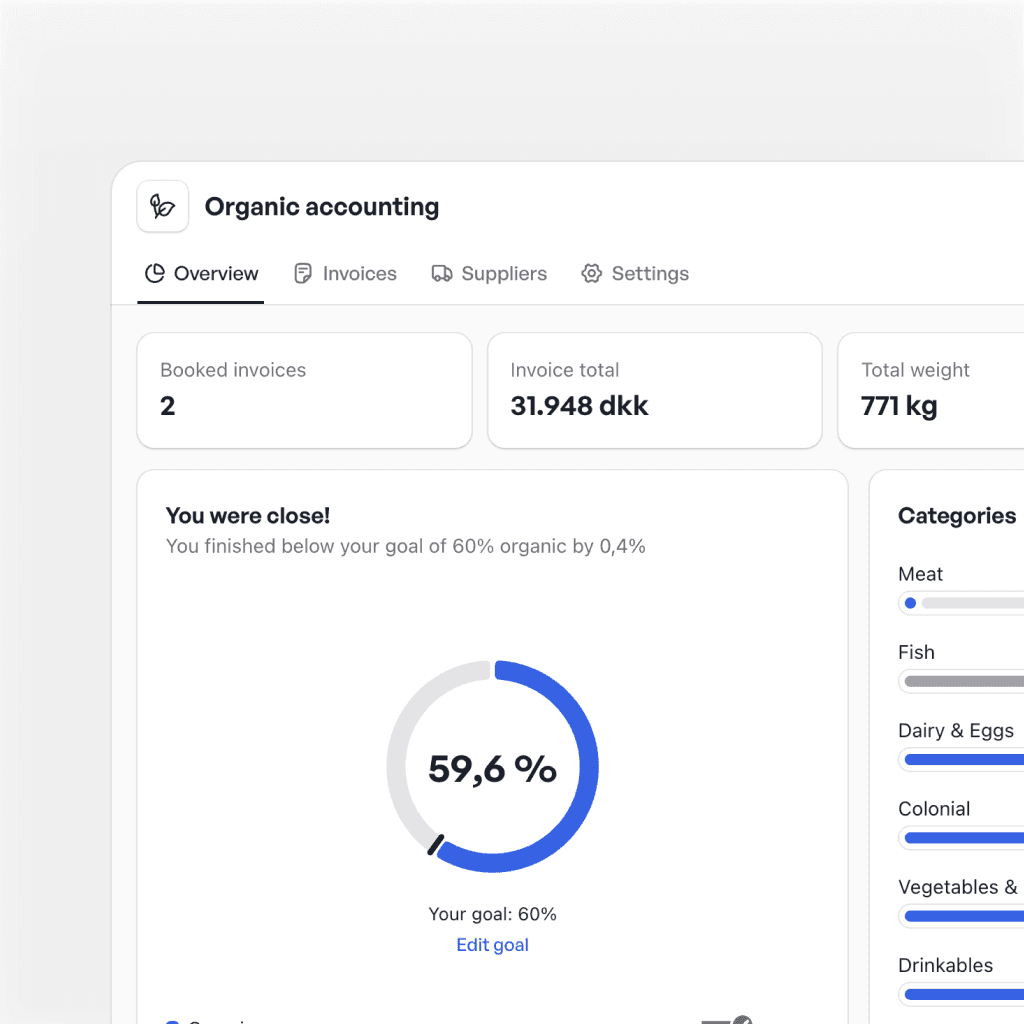Screen dimensions: 1024x1024
Task: Click the Organic accounting leaf logo
Action: (163, 207)
